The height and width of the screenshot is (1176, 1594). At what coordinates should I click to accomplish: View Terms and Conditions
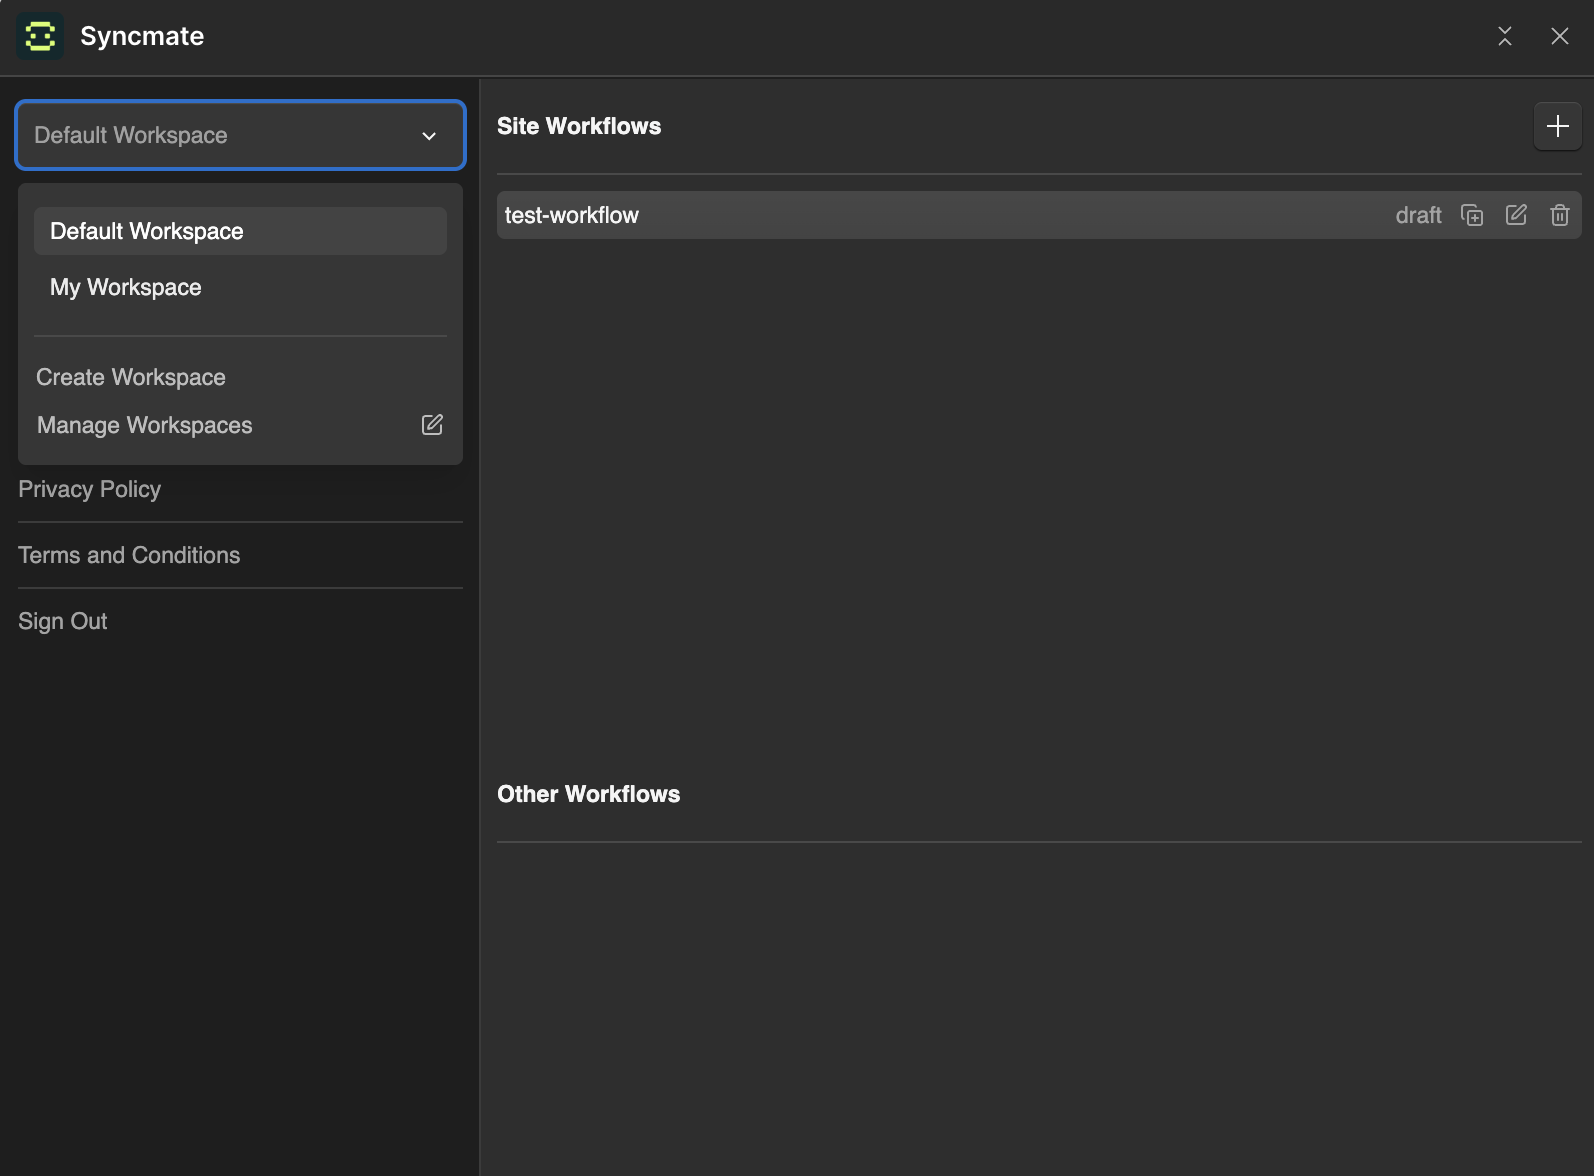(129, 555)
